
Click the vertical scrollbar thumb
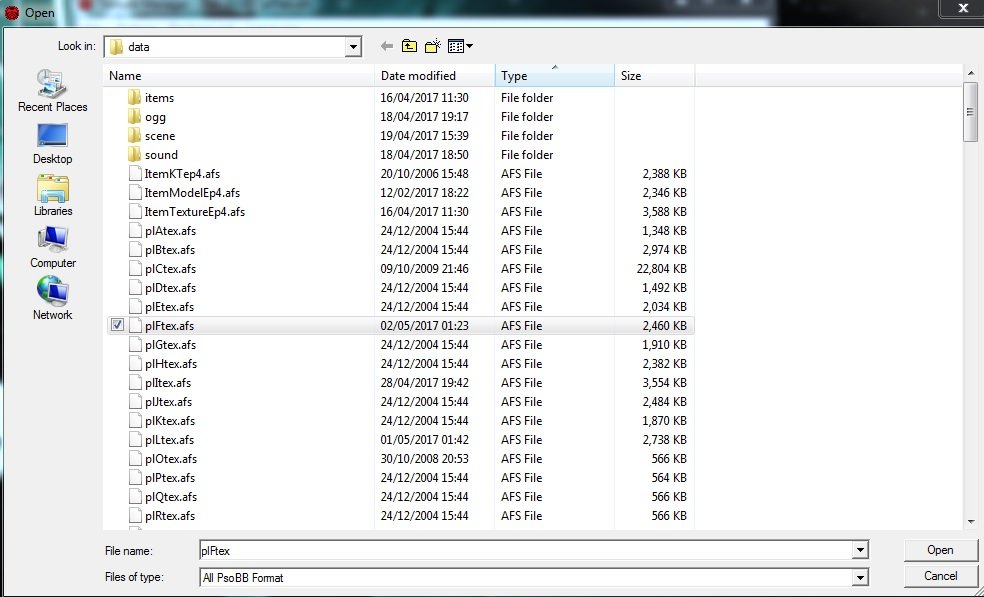[970, 113]
